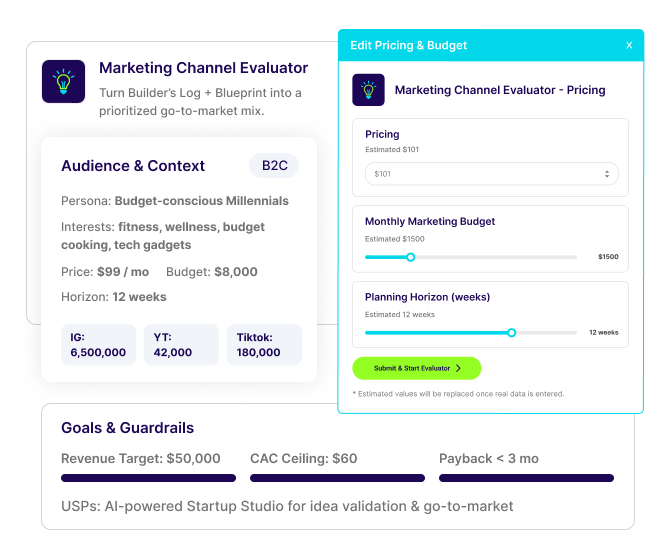670x560 pixels.
Task: Click the lightbulb icon in the pricing dialog
Action: (369, 90)
